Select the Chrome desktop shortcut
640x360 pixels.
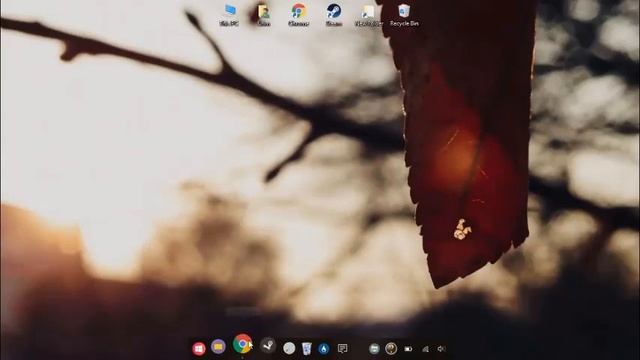tap(298, 15)
